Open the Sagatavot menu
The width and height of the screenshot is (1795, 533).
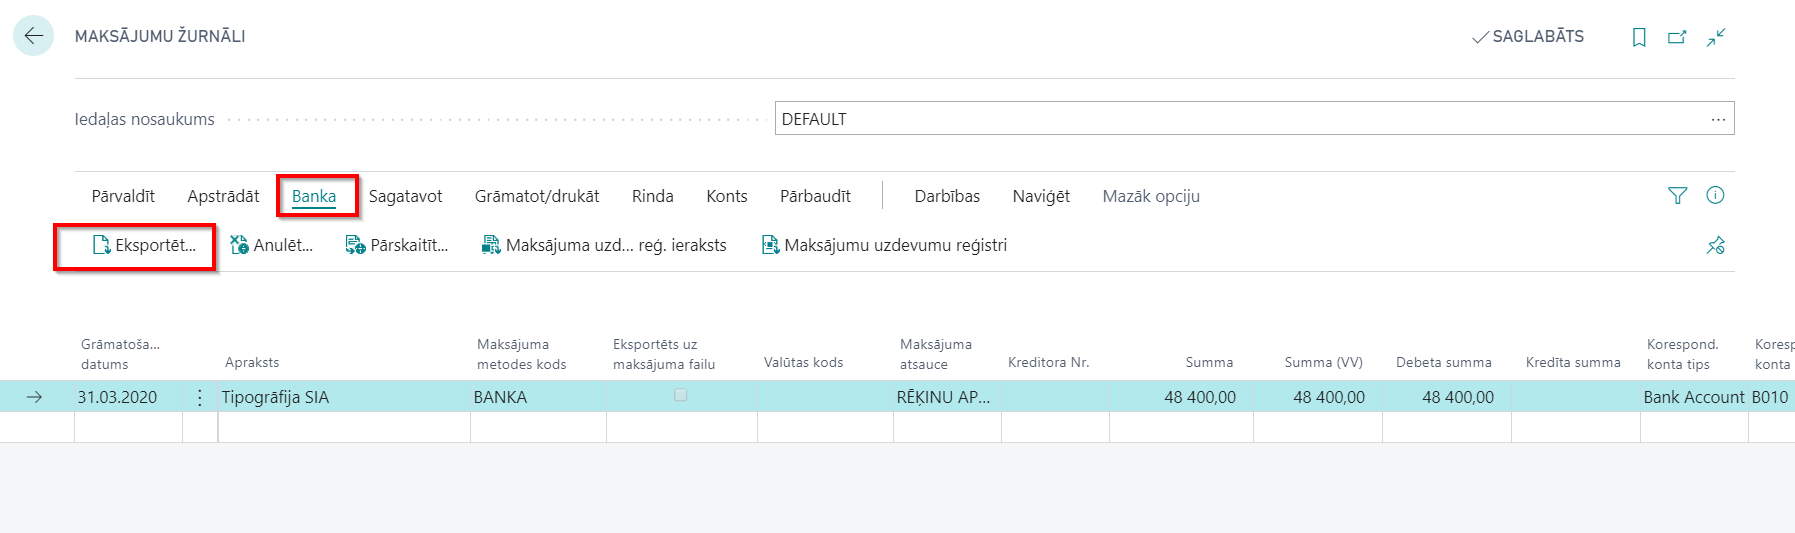tap(405, 196)
